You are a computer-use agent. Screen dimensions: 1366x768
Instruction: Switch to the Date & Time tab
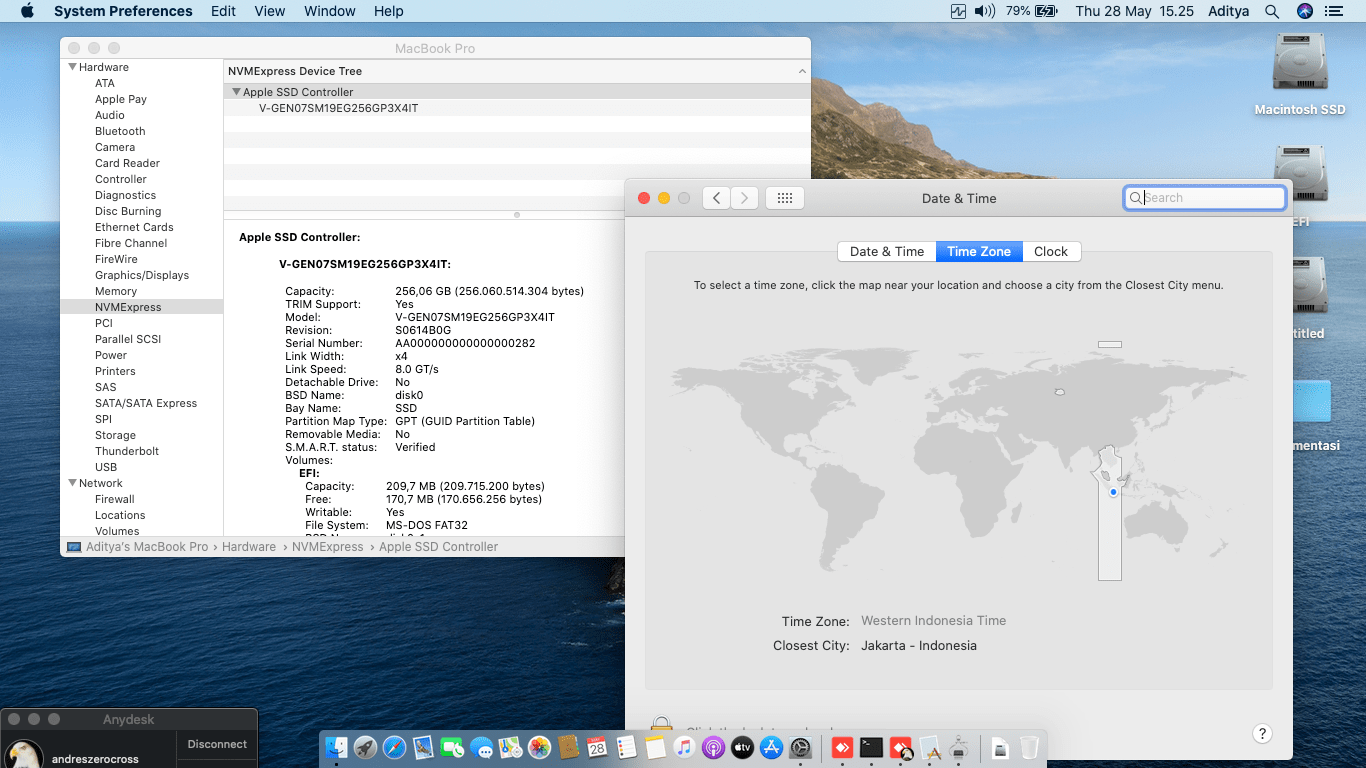887,252
